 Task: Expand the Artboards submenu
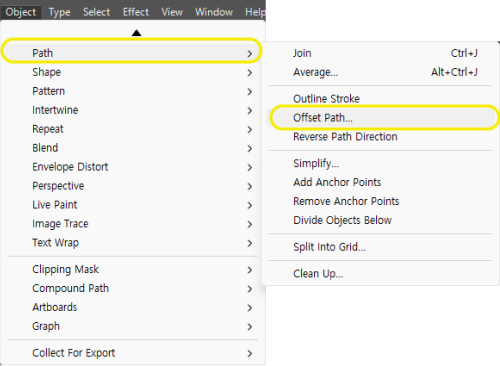coord(132,307)
